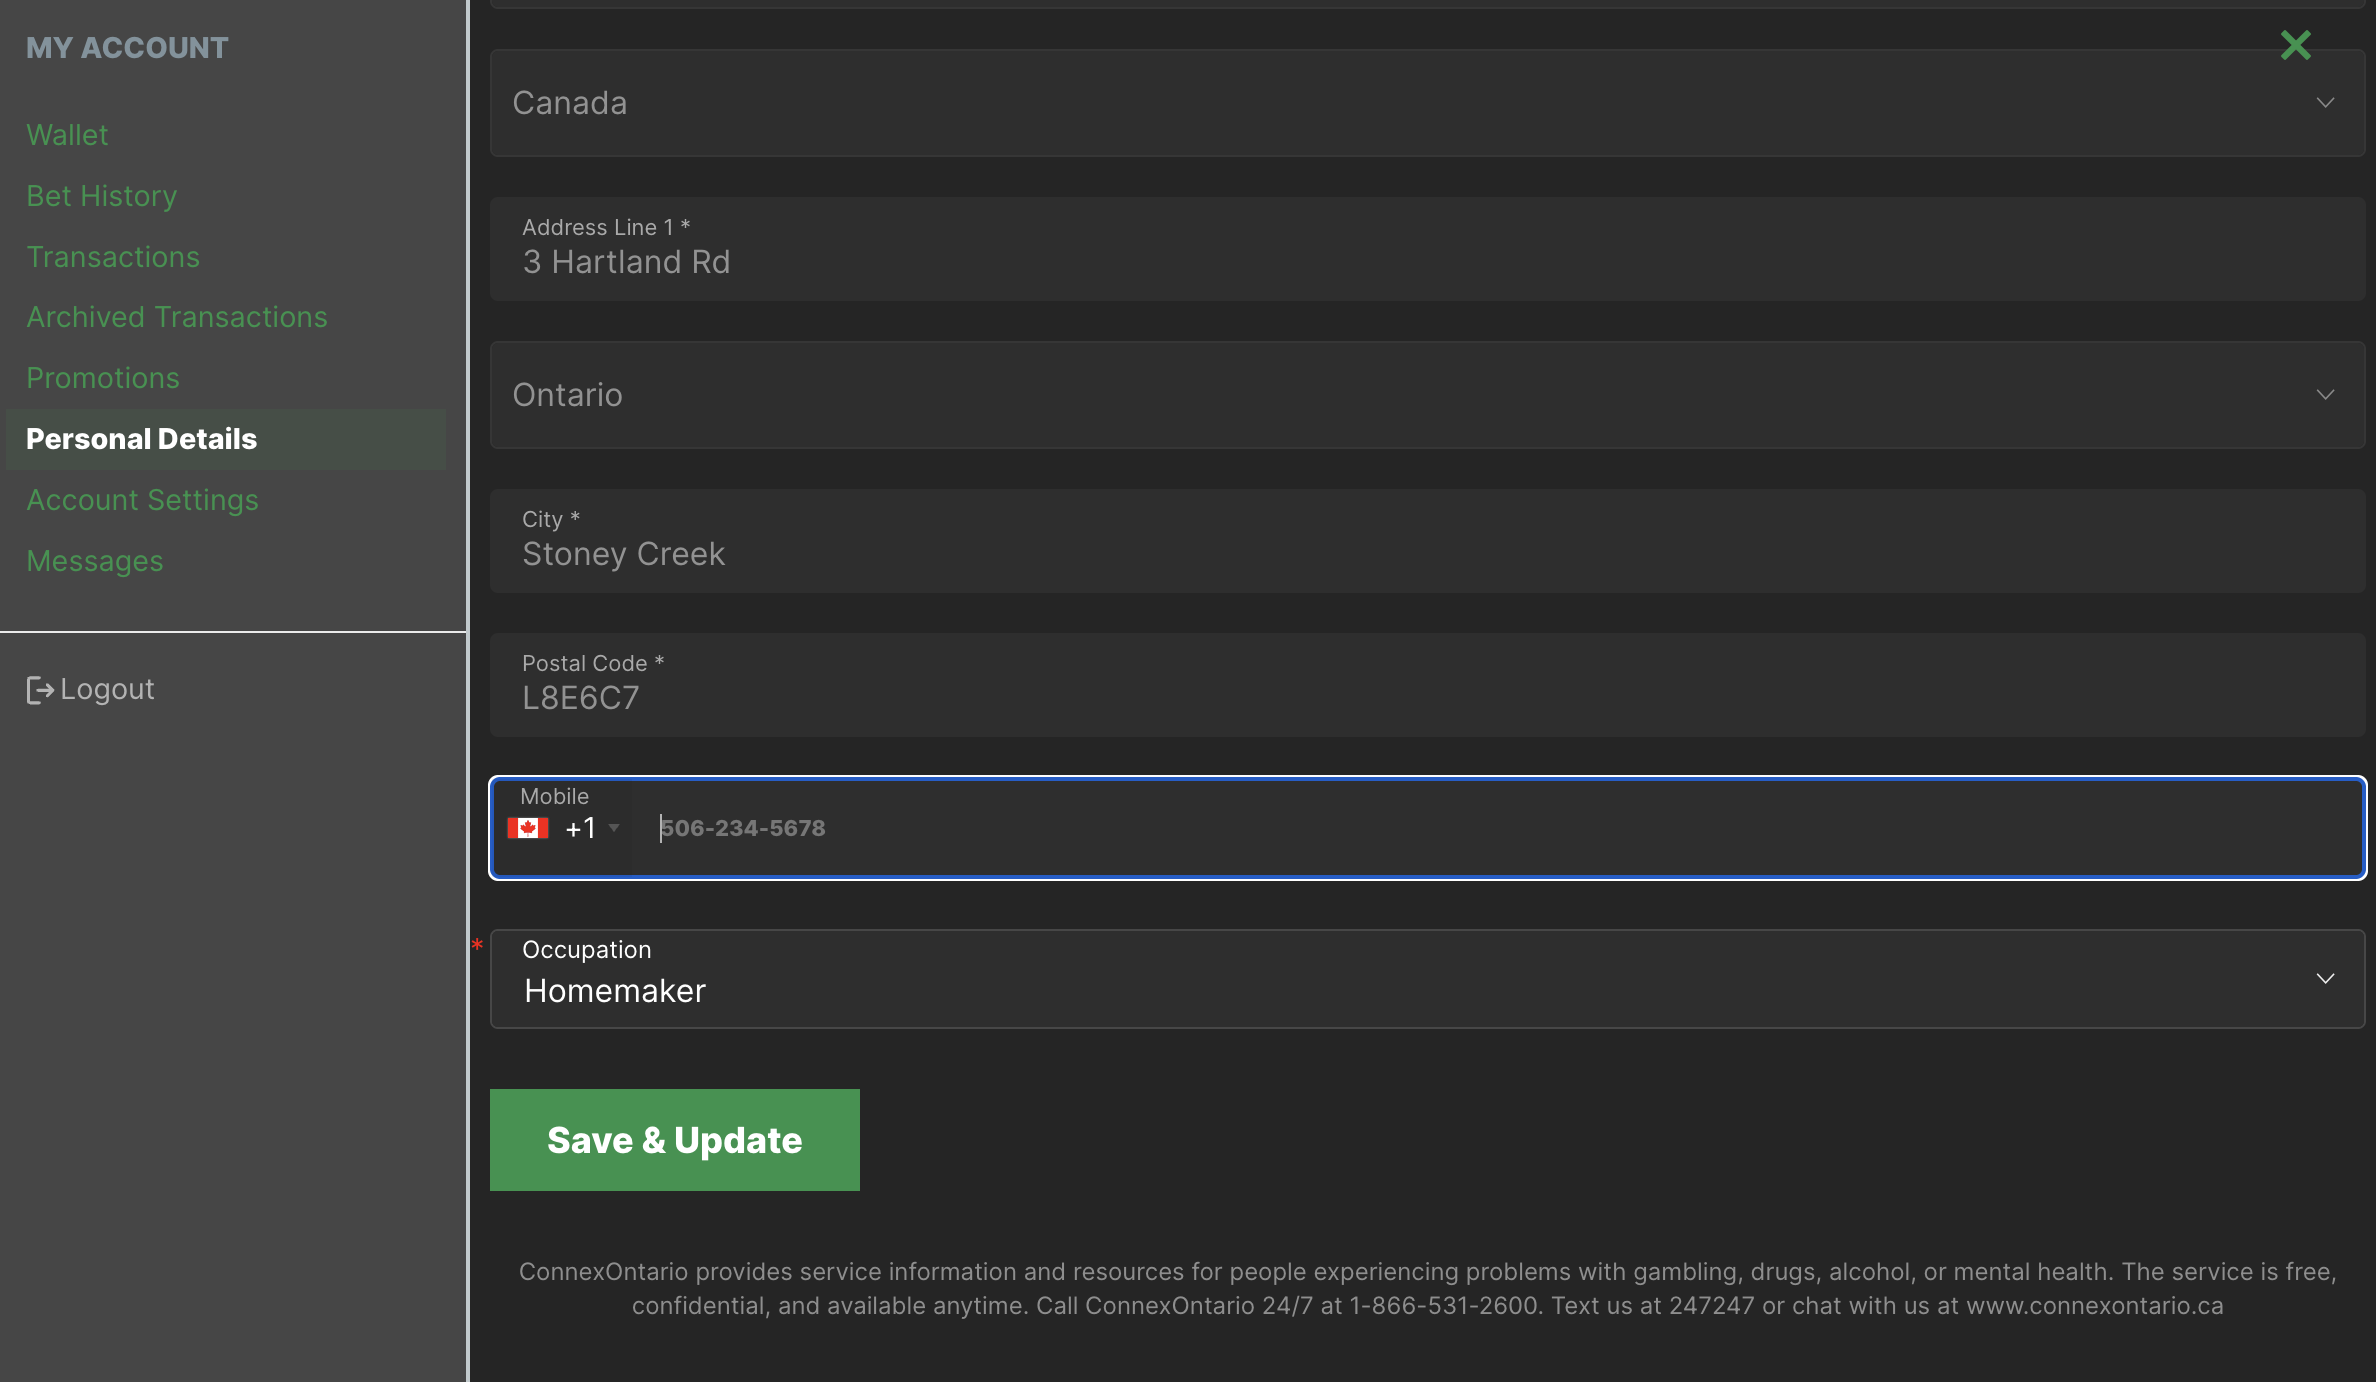Focus the Postal Code field
This screenshot has height=1382, width=2376.
(x=1427, y=698)
